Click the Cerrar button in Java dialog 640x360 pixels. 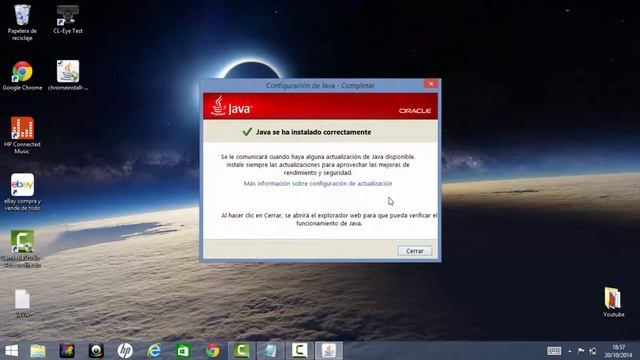(x=415, y=251)
